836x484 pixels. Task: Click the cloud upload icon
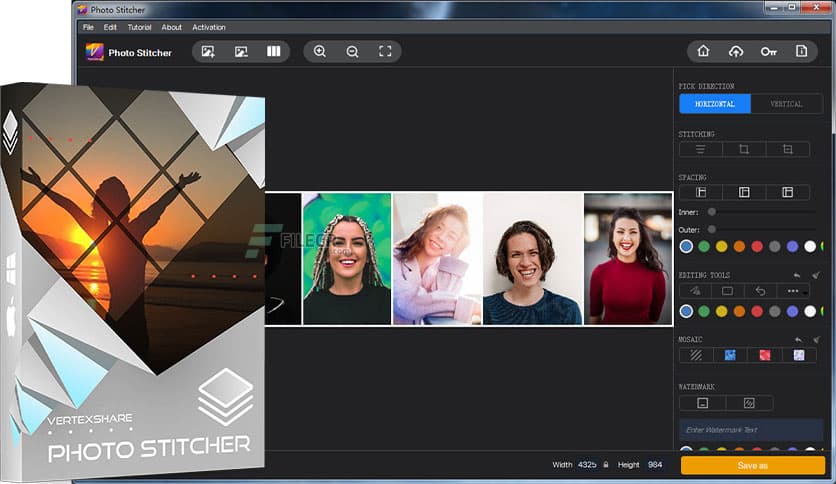(736, 52)
